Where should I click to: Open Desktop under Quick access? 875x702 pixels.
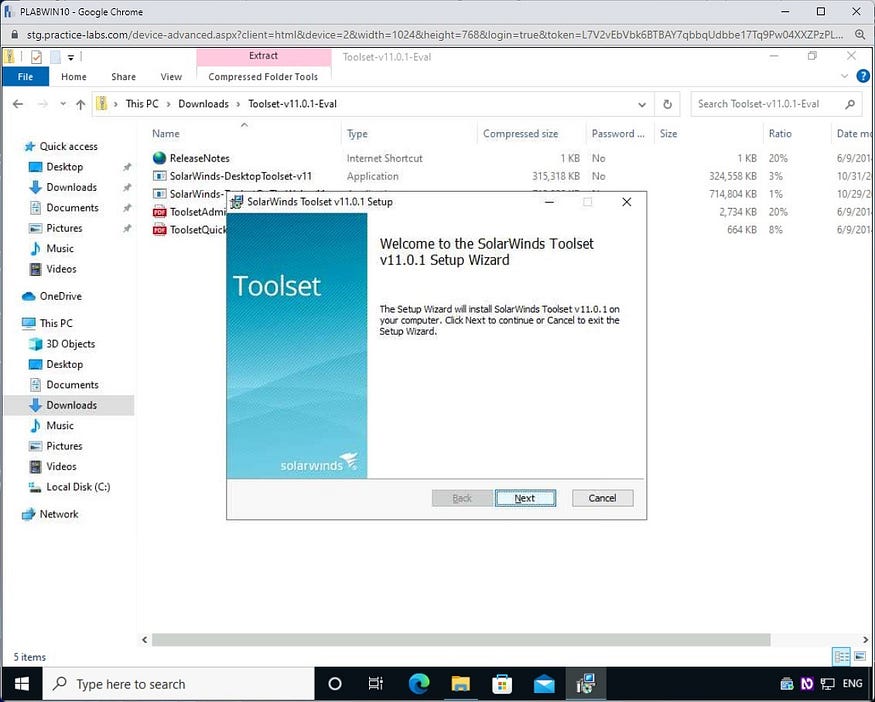[64, 166]
